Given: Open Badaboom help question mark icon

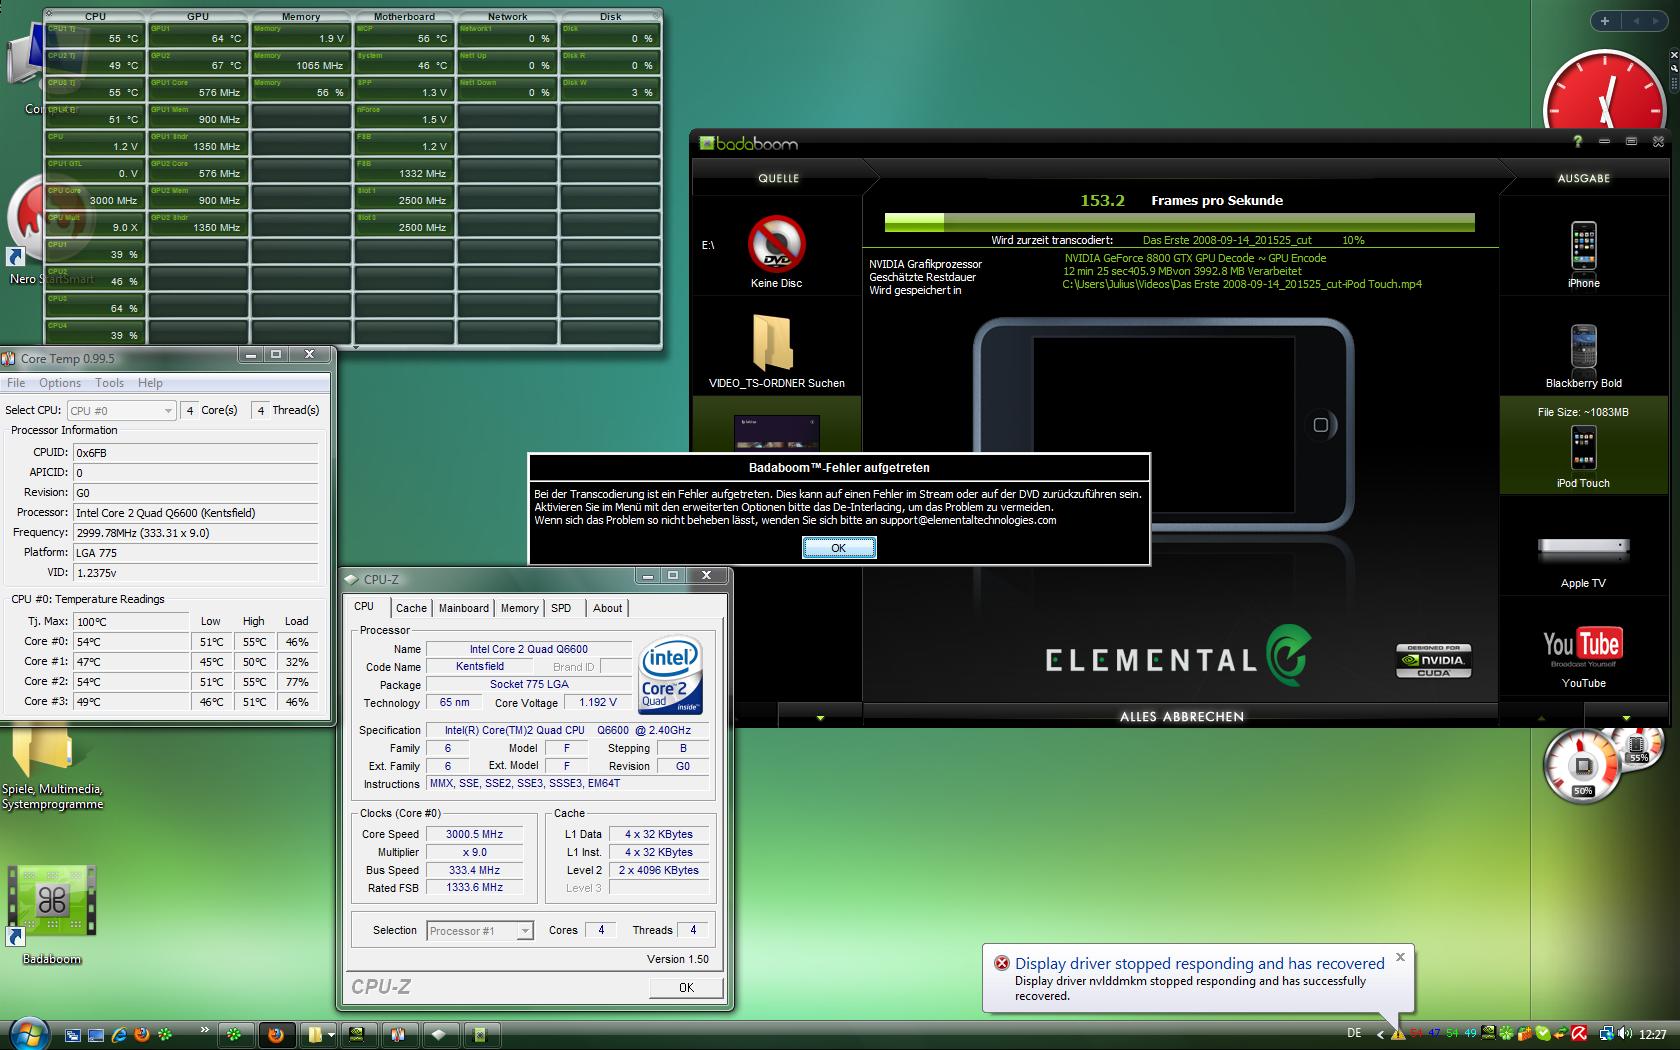Looking at the screenshot, I should [x=1578, y=142].
